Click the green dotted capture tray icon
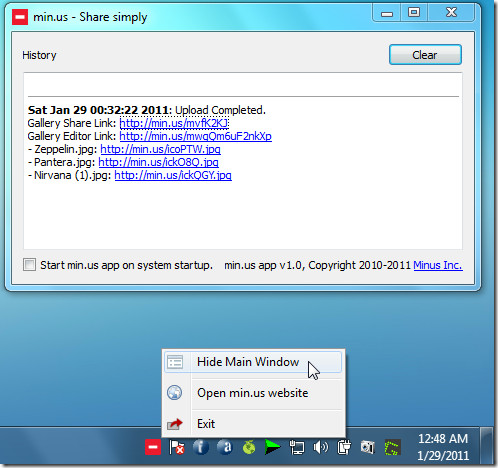Viewport: 498px width, 468px height. click(392, 447)
